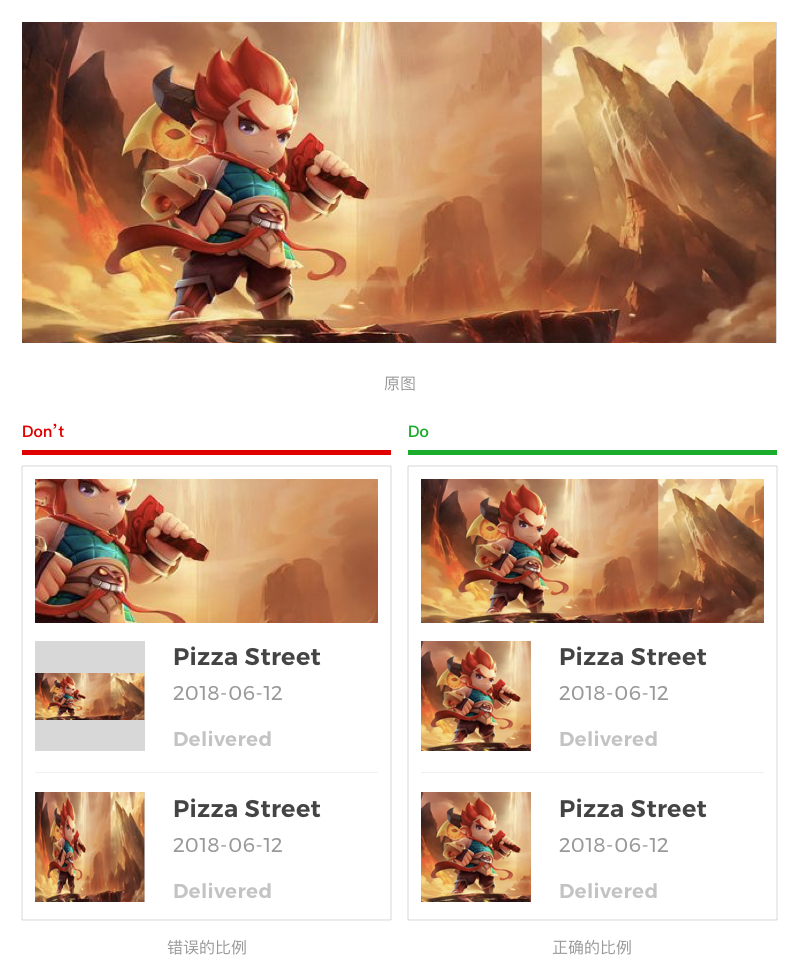Click the red divider bar under Don't

[x=206, y=452]
